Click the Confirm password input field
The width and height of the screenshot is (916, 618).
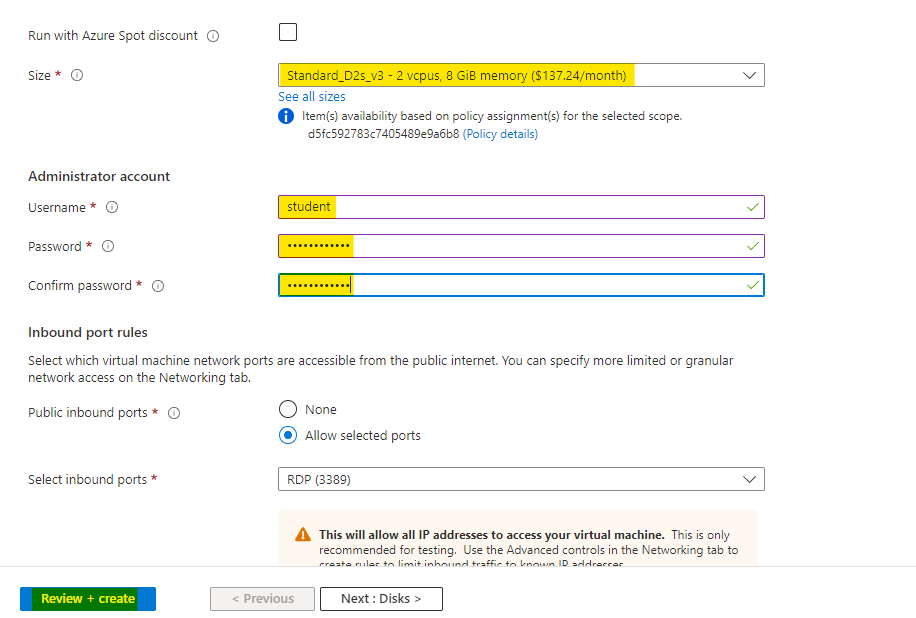coord(520,285)
